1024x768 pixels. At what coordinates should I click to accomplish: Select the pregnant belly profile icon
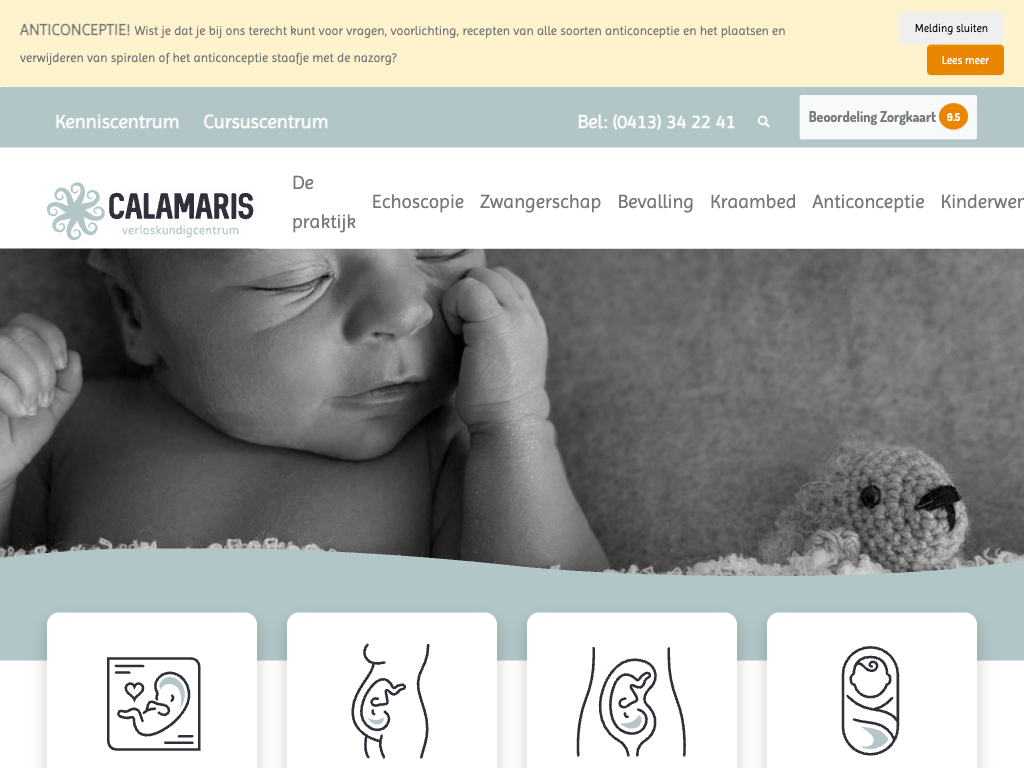tap(391, 701)
